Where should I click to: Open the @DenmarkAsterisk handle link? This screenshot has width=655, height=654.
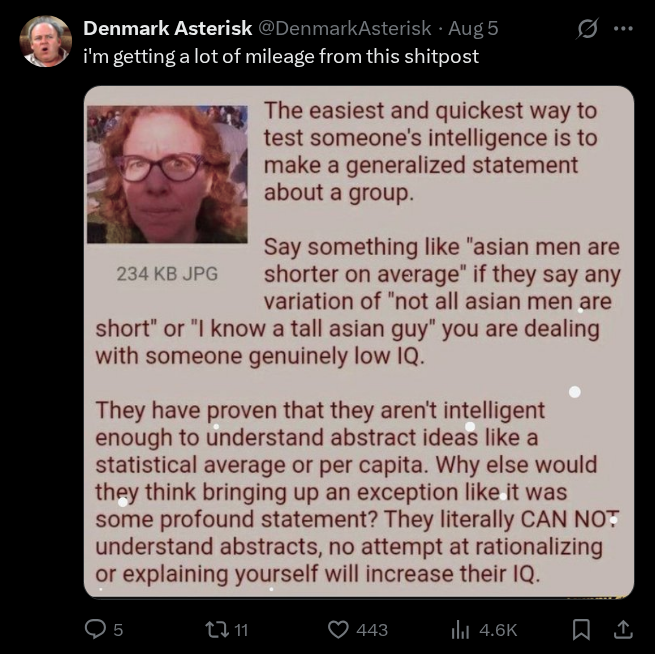345,28
